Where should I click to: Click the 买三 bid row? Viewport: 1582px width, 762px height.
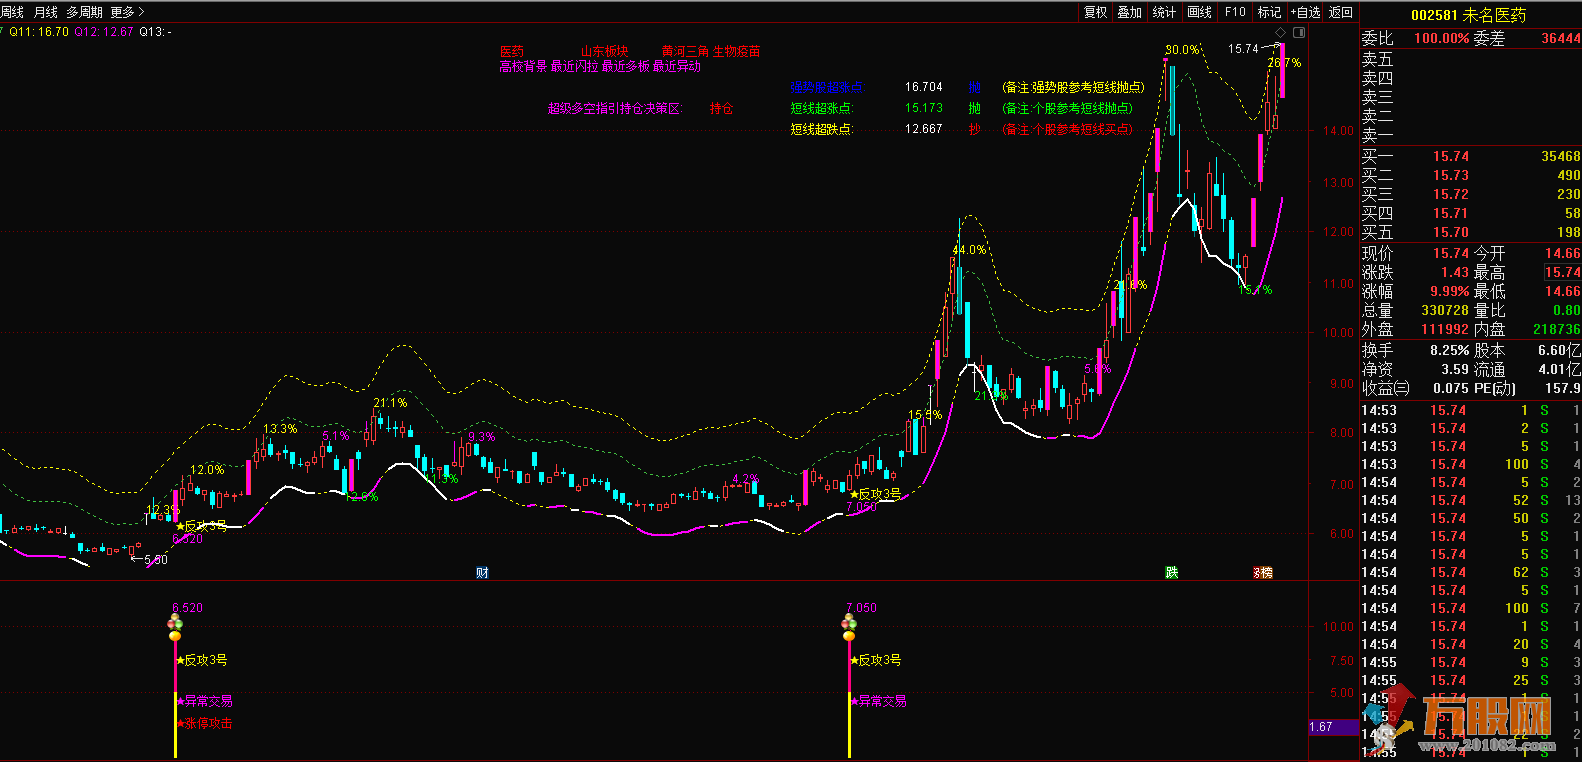point(1471,194)
